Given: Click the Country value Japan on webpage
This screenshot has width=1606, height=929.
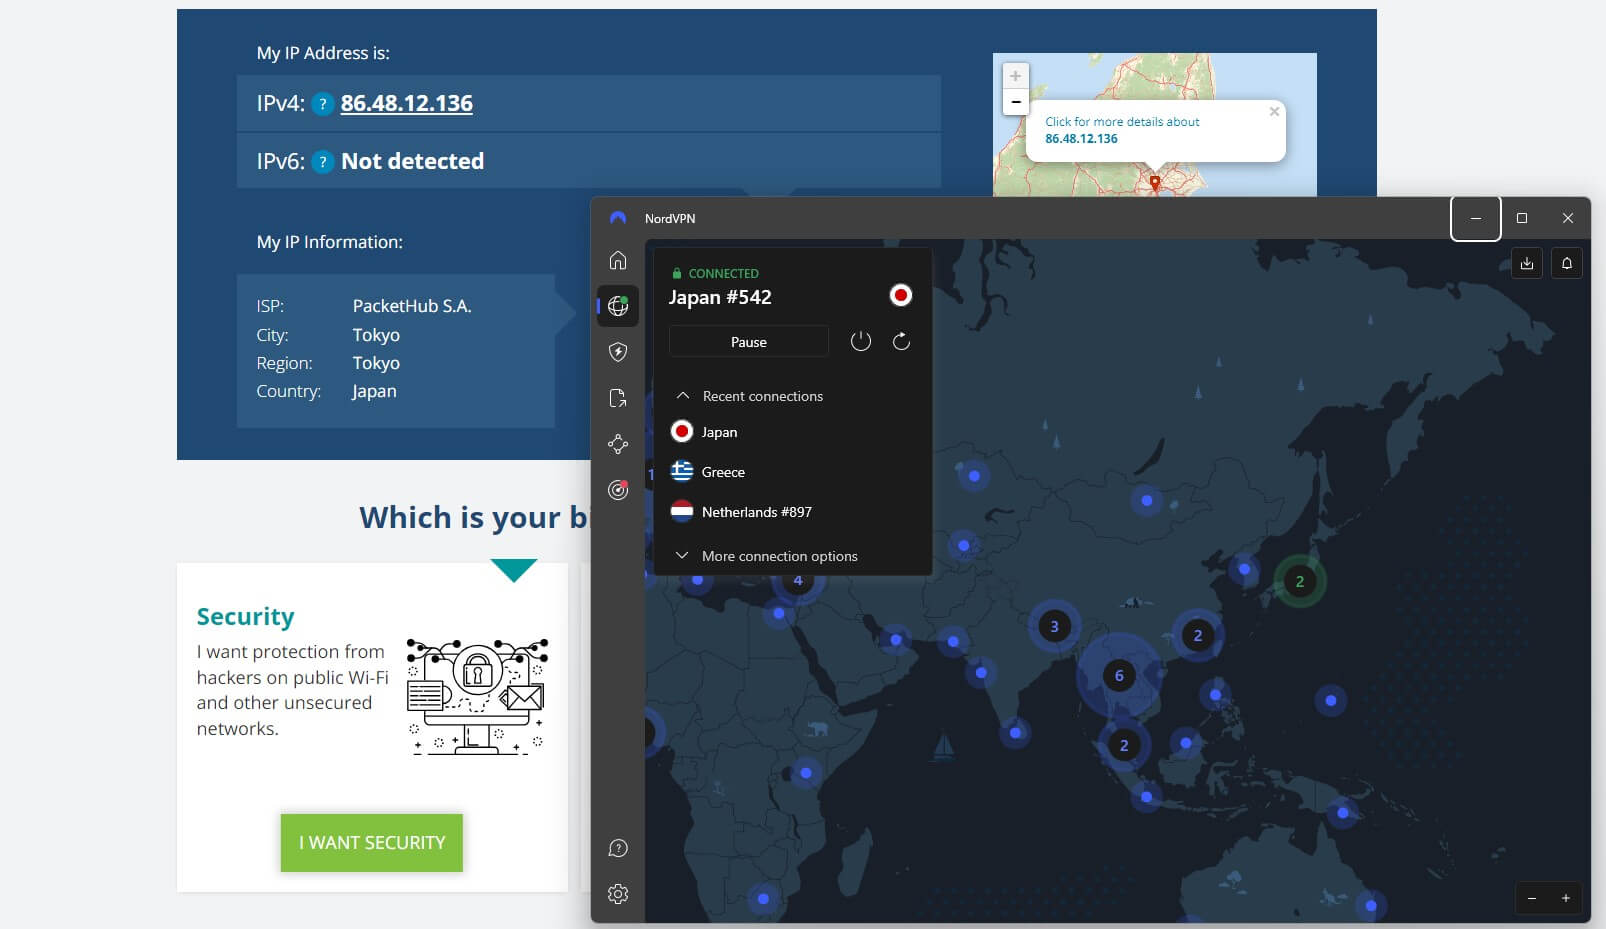Looking at the screenshot, I should coord(374,391).
